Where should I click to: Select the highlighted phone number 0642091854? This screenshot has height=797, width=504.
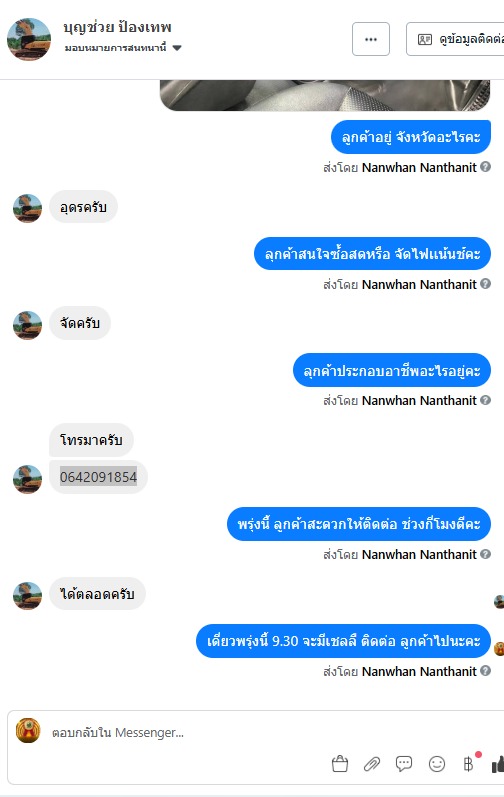pos(98,477)
